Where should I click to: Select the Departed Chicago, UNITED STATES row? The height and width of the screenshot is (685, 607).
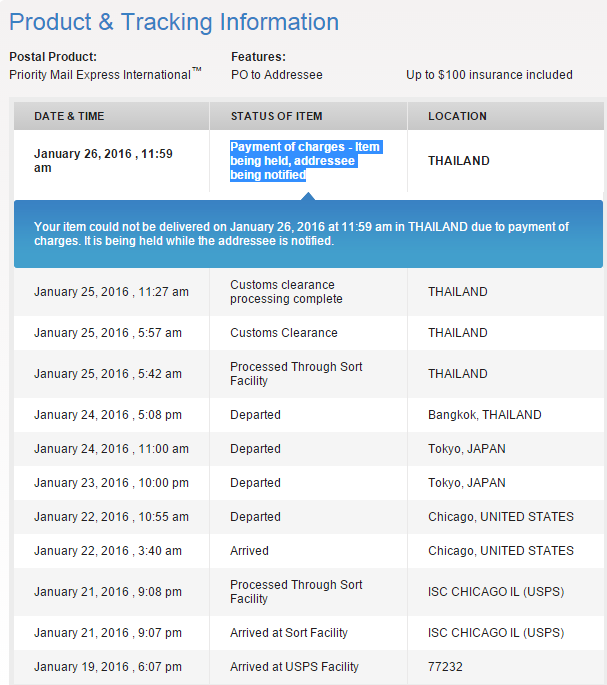(x=309, y=517)
